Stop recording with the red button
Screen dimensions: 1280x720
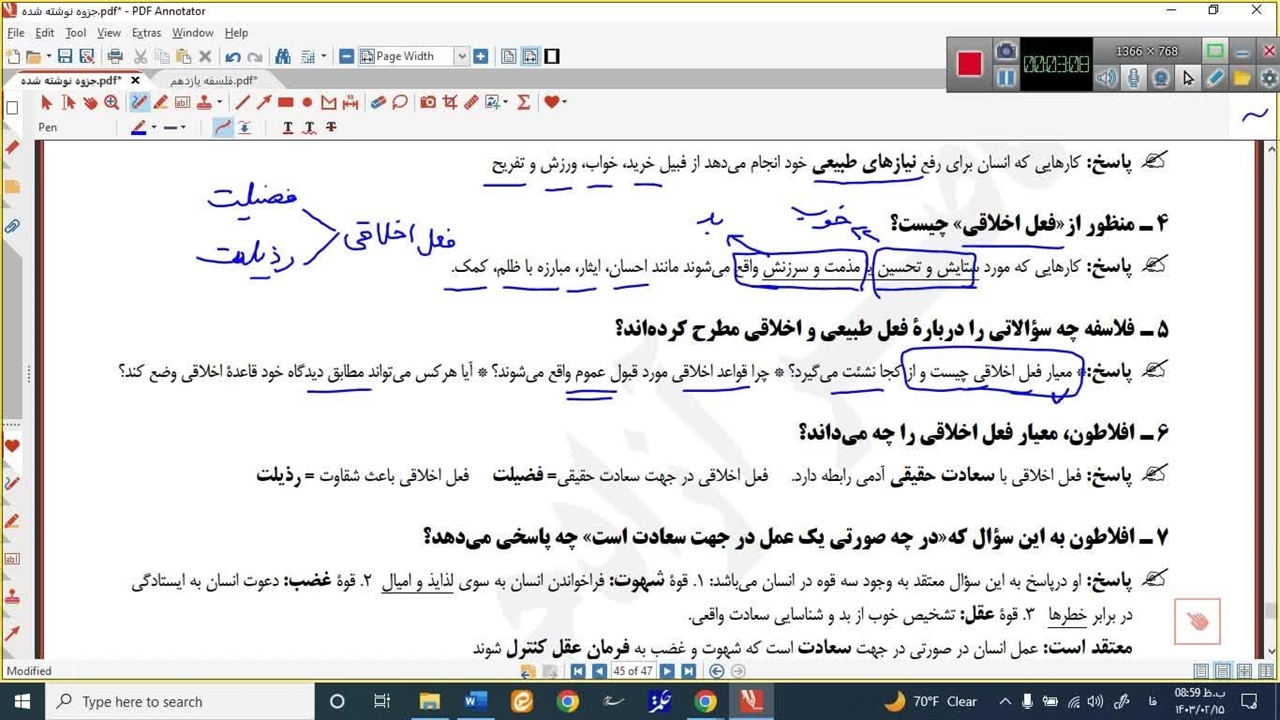coord(969,64)
